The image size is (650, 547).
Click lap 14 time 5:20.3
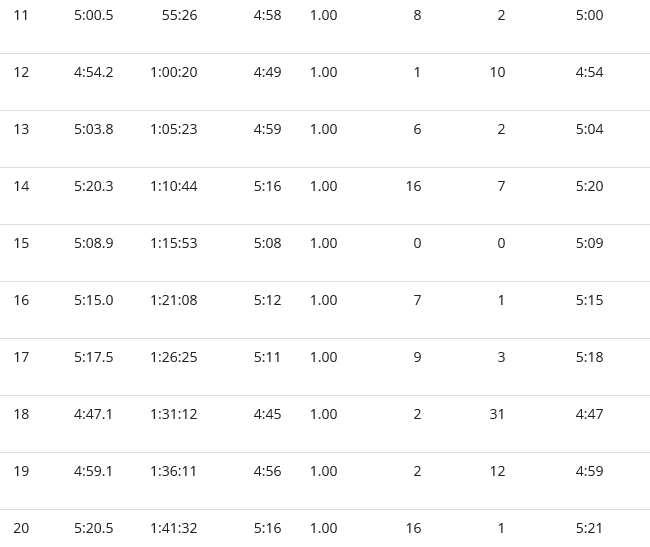pos(93,186)
